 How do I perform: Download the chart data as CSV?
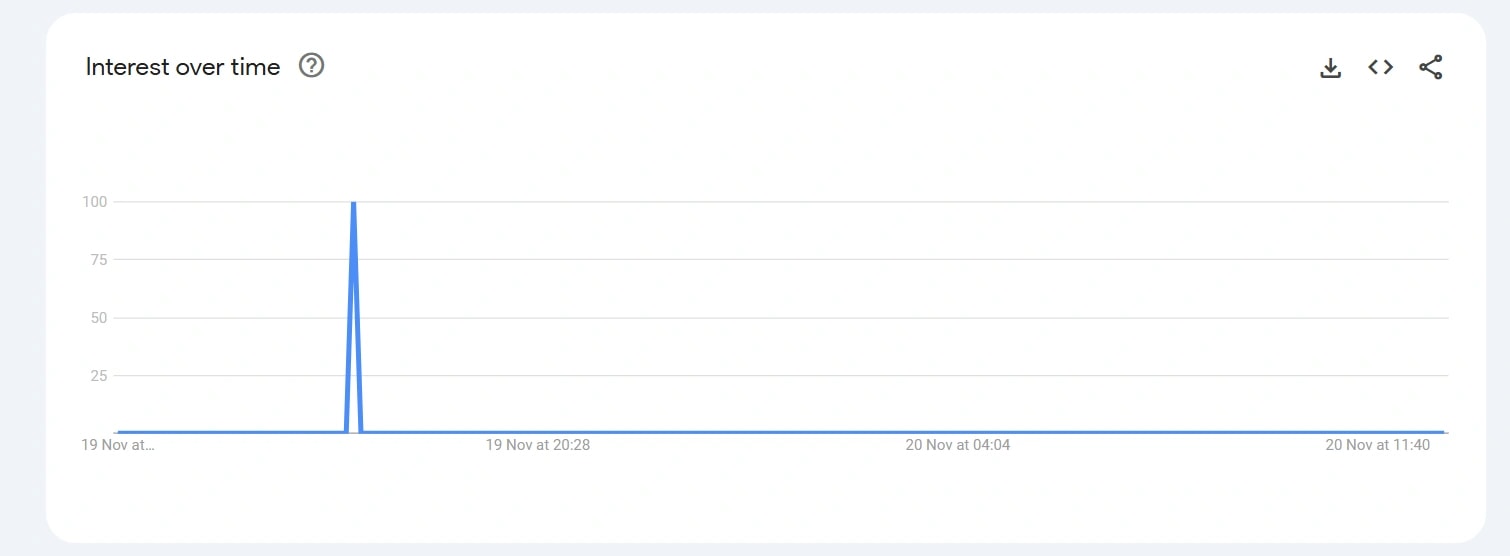pos(1330,67)
